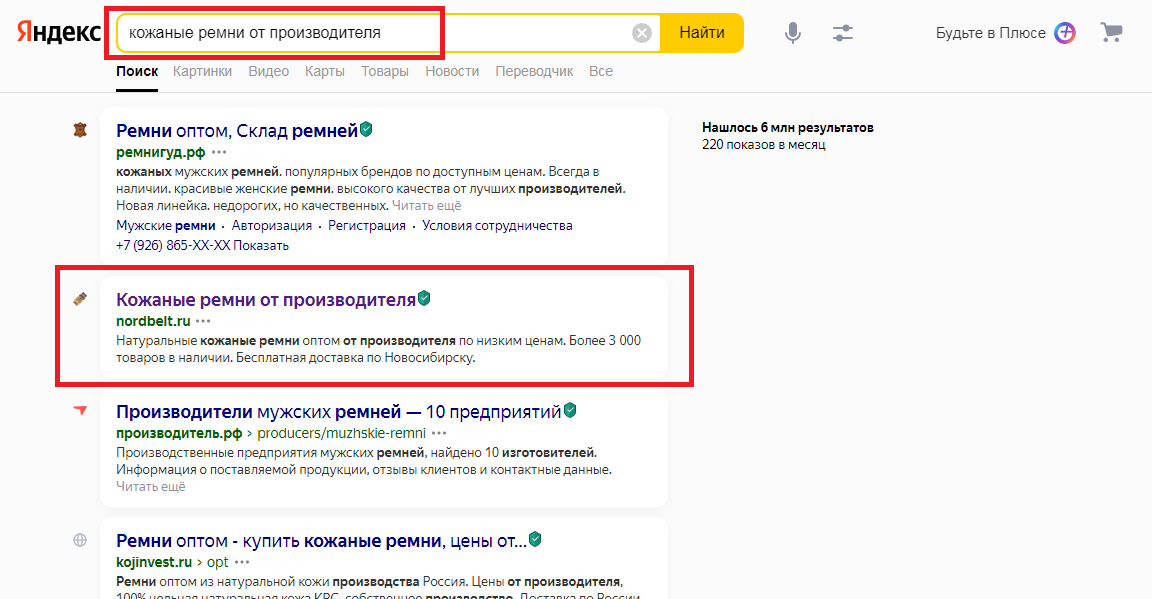The width and height of the screenshot is (1152, 599).
Task: Switch to the Товары tab
Action: (x=385, y=71)
